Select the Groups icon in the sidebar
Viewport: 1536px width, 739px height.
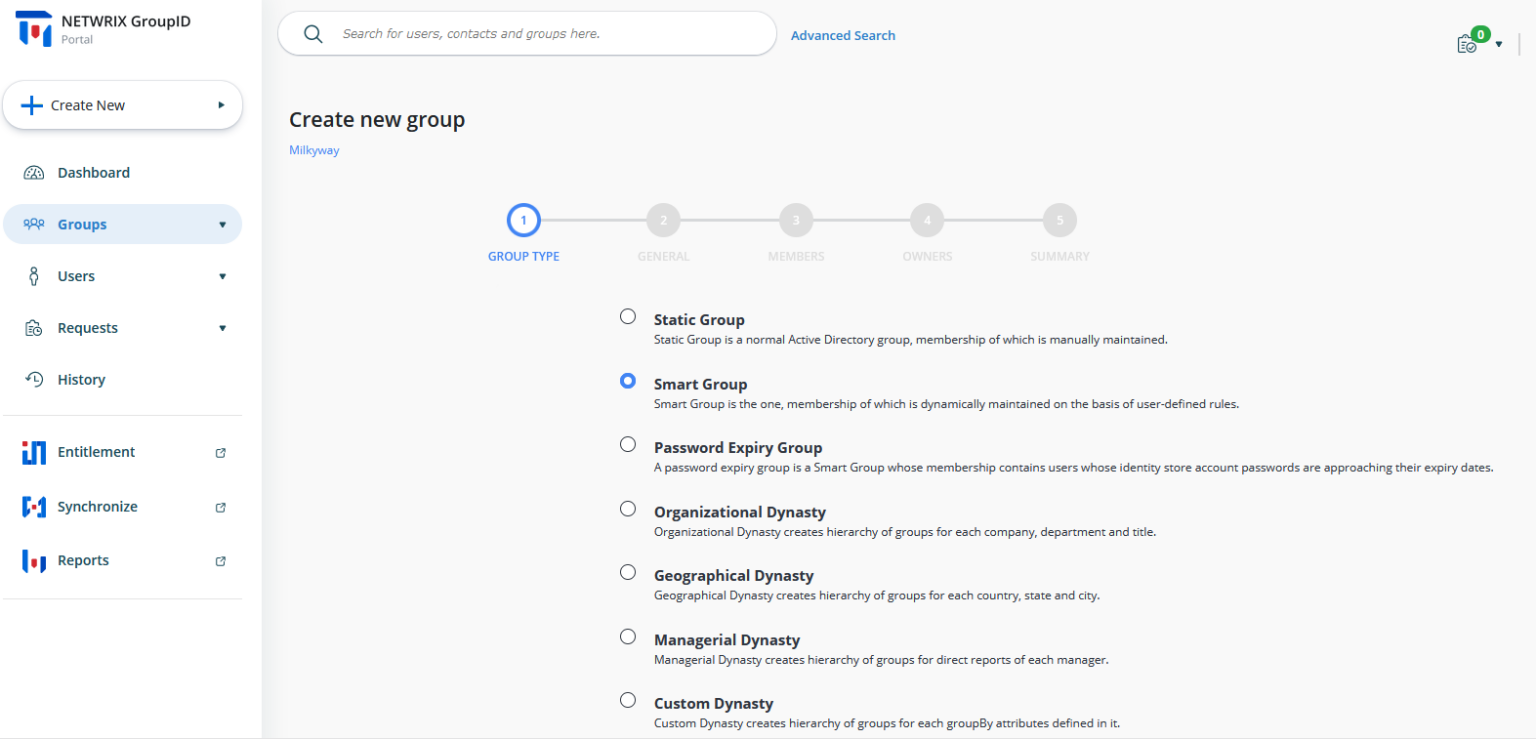tap(34, 224)
